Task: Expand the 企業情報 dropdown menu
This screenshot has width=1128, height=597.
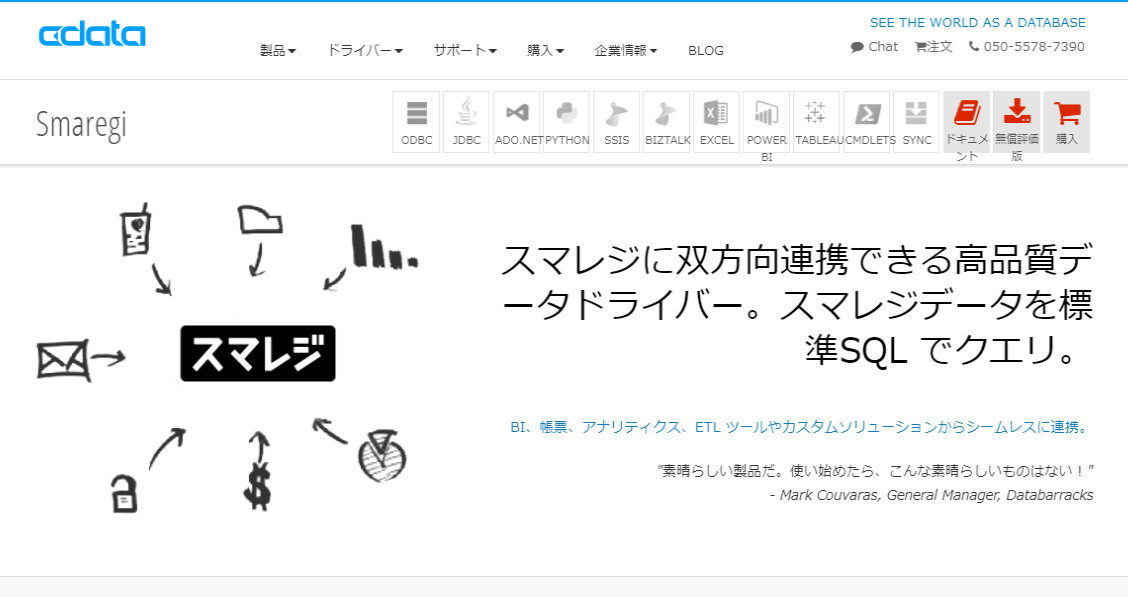Action: click(x=626, y=50)
